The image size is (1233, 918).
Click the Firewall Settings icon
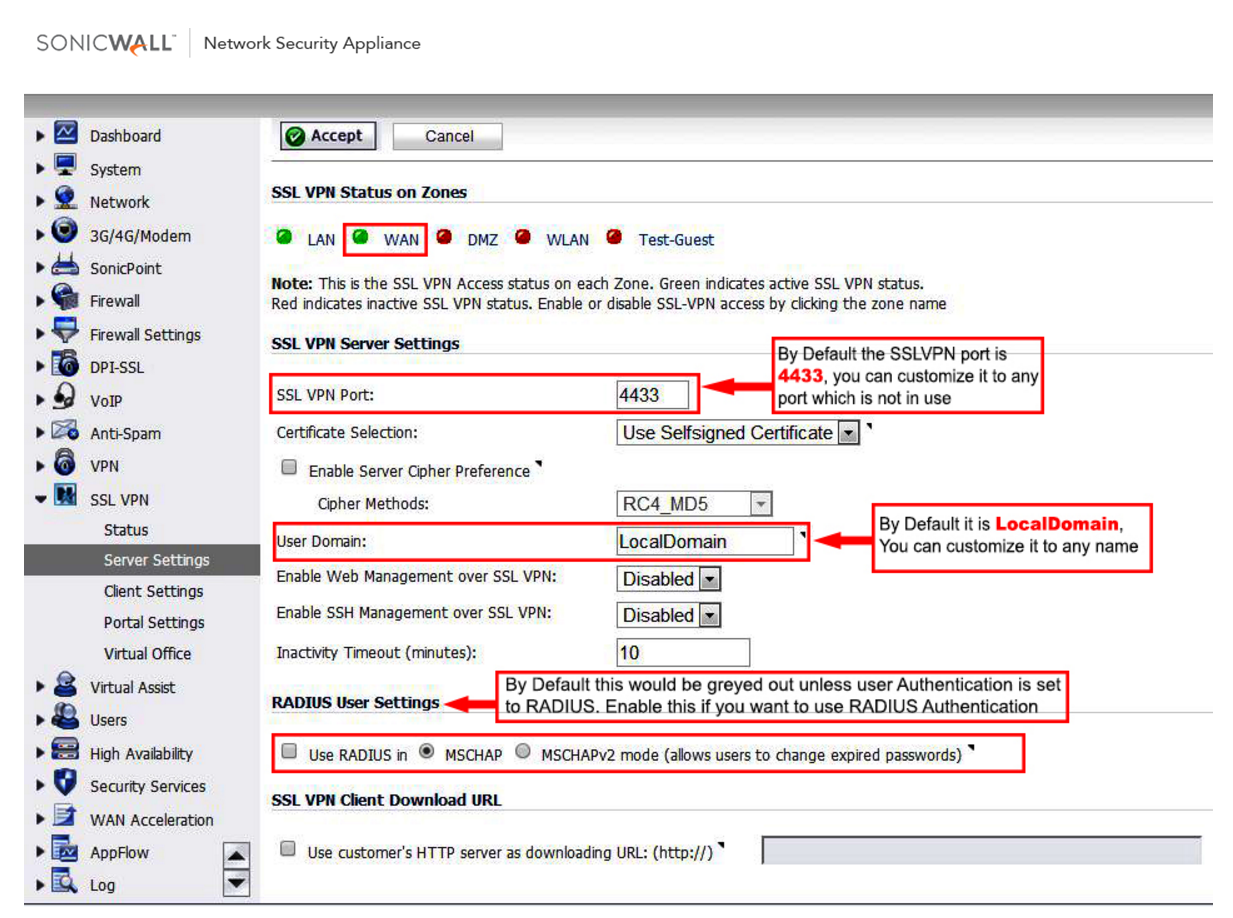(65, 332)
